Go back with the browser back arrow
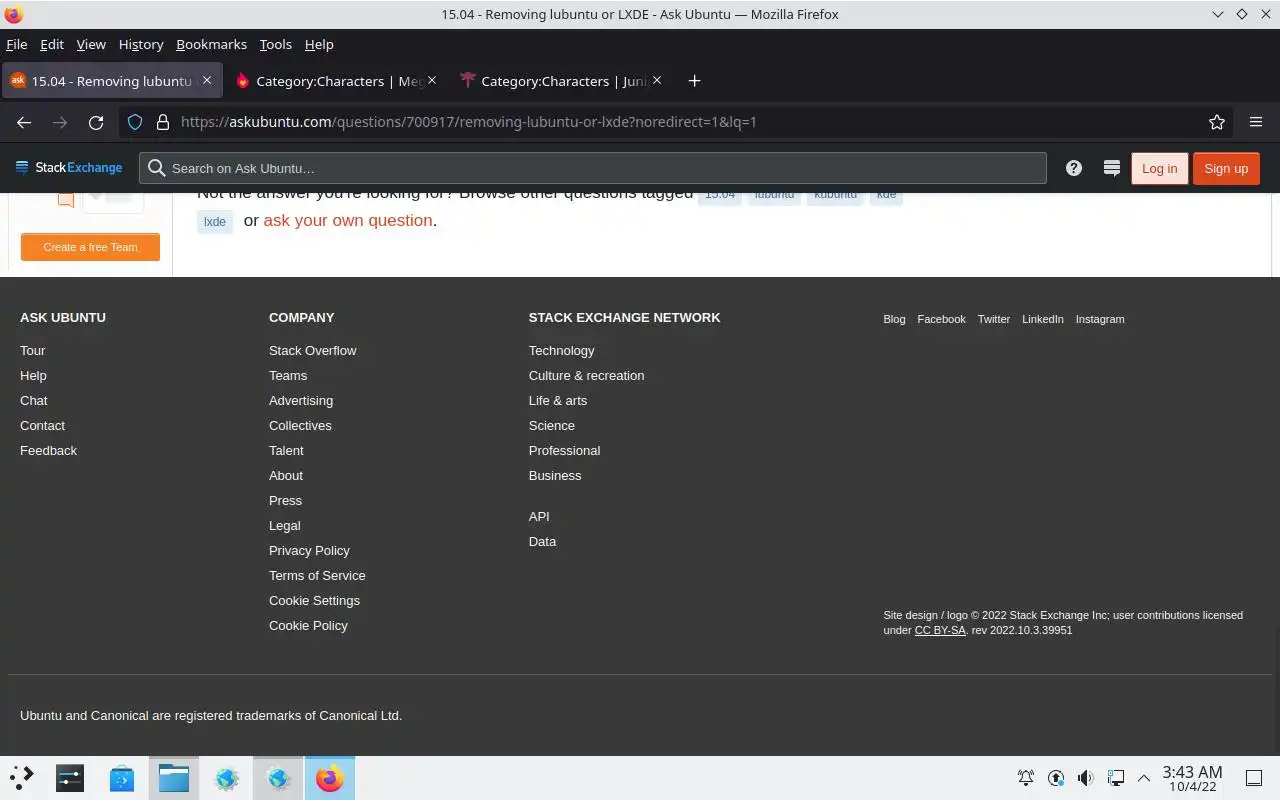Screen dimensions: 1280x800 click(24, 122)
